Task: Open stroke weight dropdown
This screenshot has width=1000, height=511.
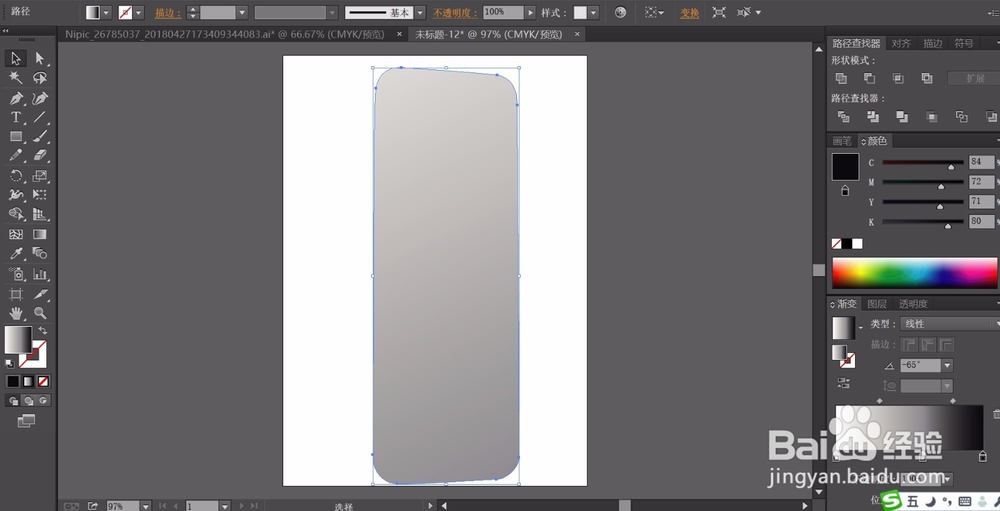Action: [242, 12]
